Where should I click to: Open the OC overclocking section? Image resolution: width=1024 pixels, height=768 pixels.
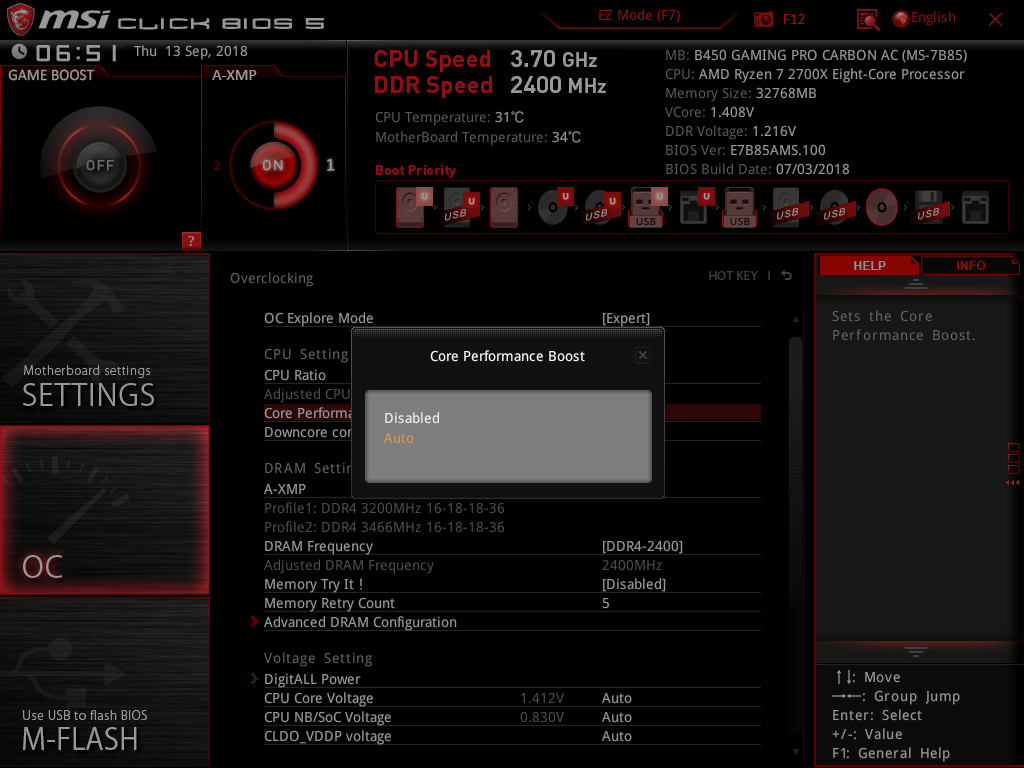click(104, 511)
